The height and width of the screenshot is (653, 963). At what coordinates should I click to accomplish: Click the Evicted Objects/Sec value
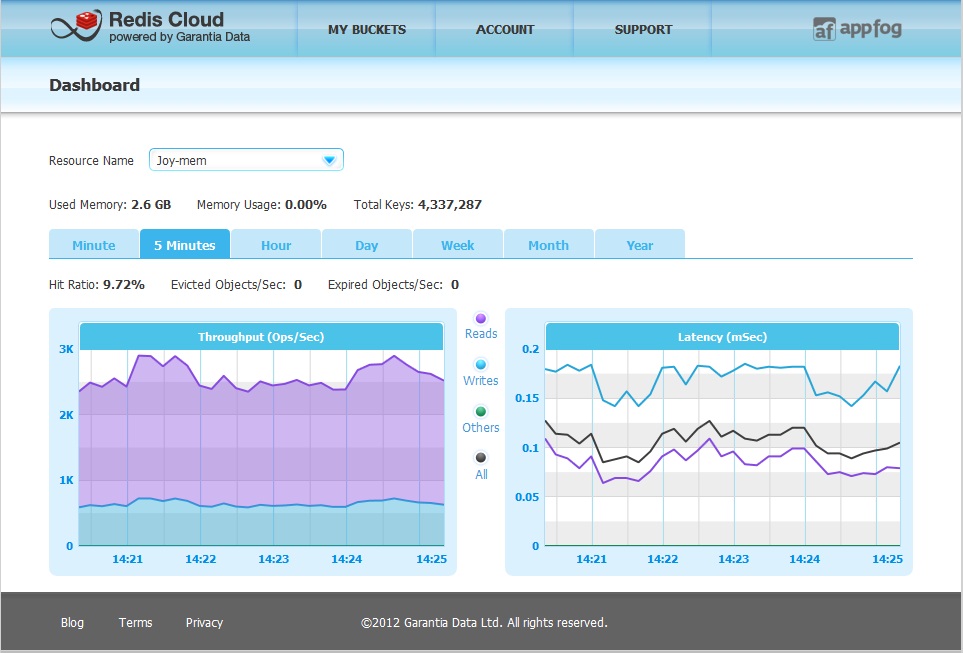click(x=298, y=284)
